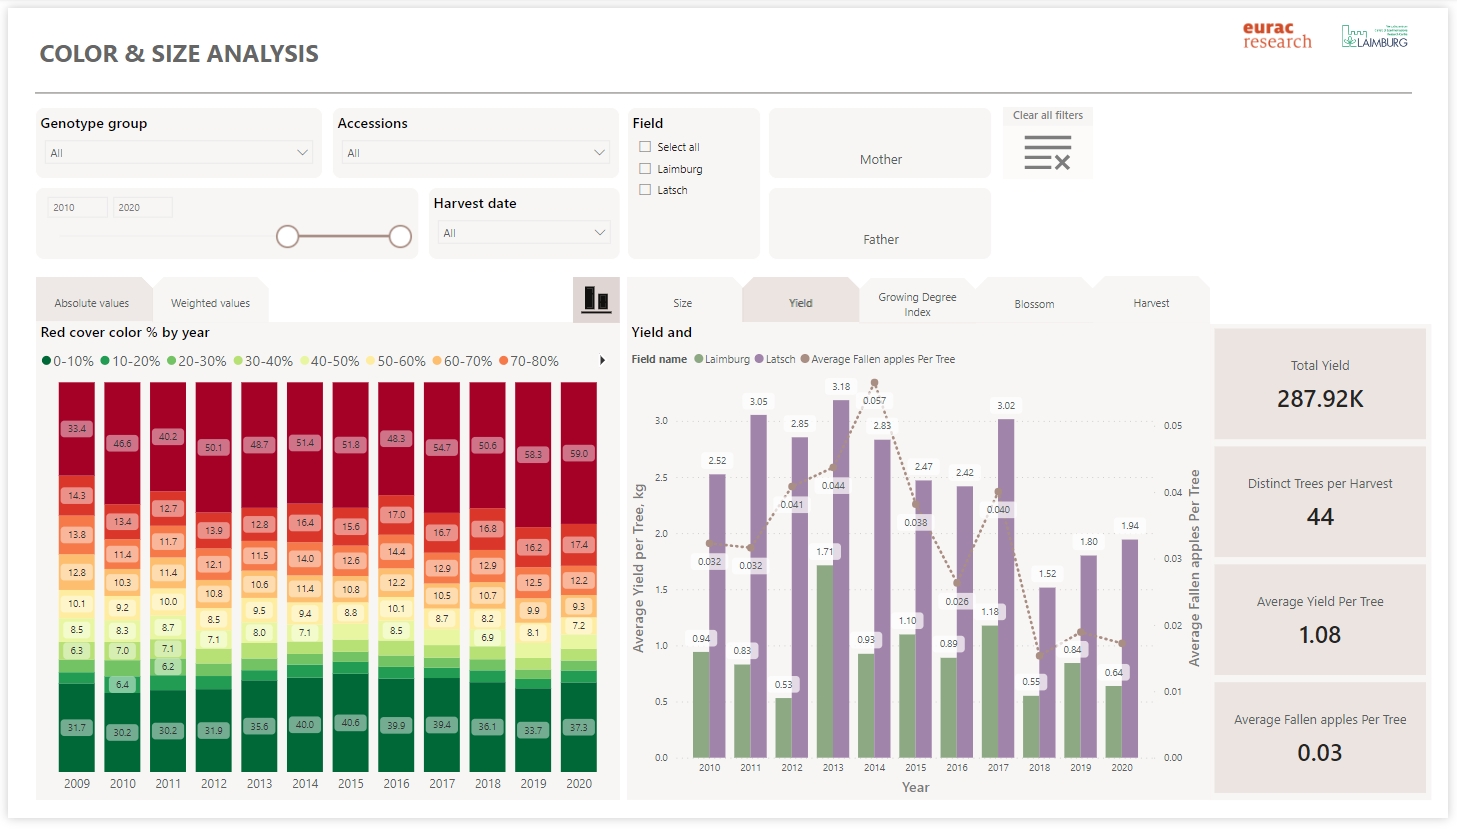Expand the Accessions dropdown
Viewport: 1457px width, 829px height.
(476, 153)
